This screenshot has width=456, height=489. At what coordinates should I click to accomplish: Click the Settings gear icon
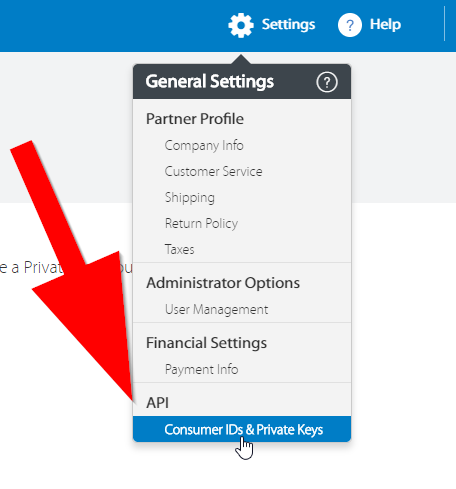click(241, 25)
